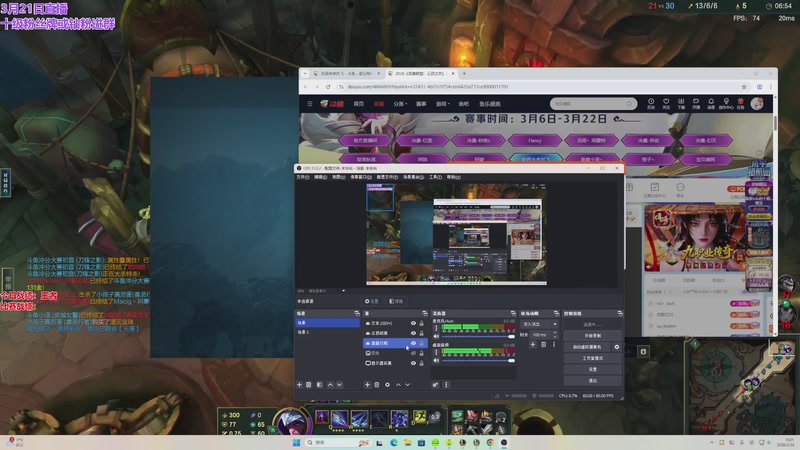Open audio mixer kebab menu at panel bottom

(x=446, y=385)
